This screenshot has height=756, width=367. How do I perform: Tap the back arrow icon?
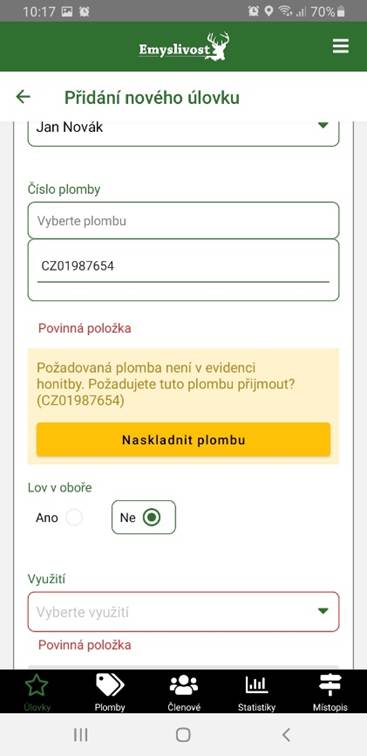23,97
